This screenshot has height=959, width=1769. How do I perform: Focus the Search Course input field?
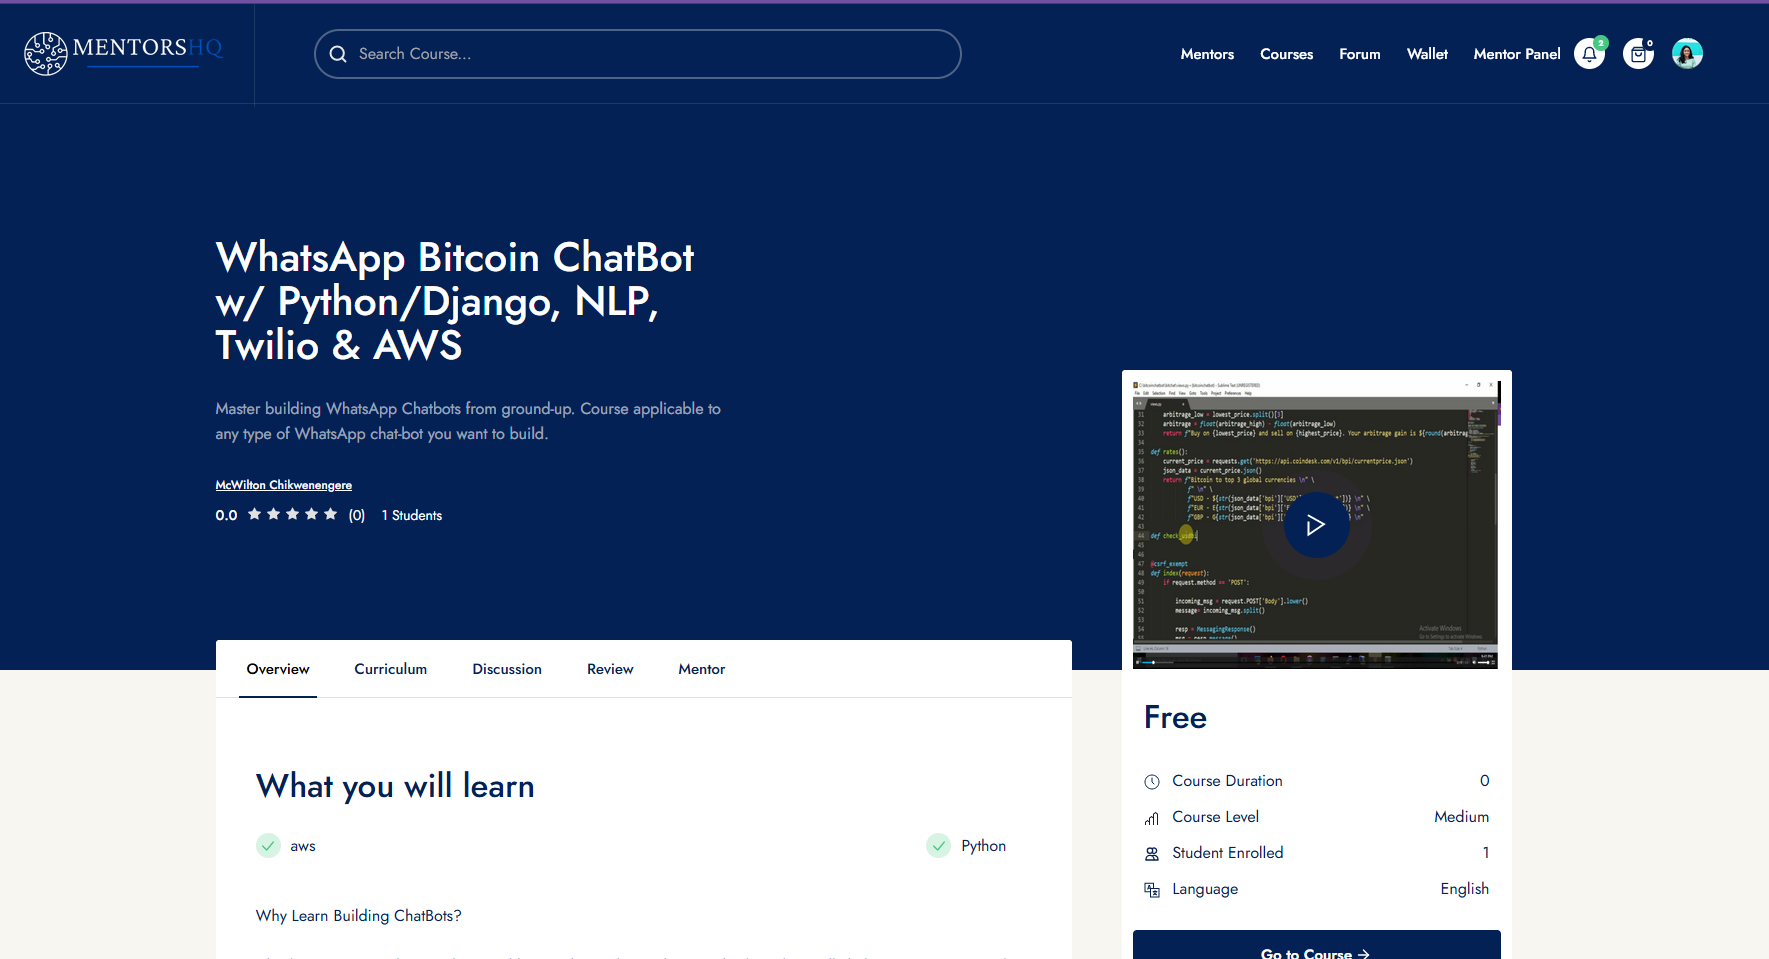point(637,54)
